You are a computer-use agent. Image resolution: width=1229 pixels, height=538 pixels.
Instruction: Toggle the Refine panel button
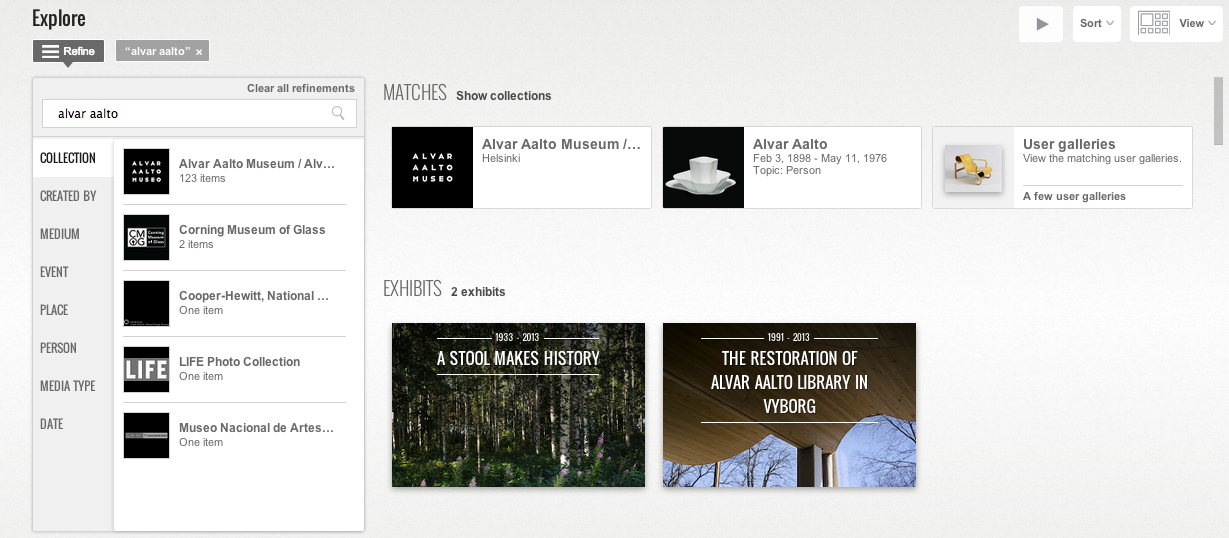[68, 51]
